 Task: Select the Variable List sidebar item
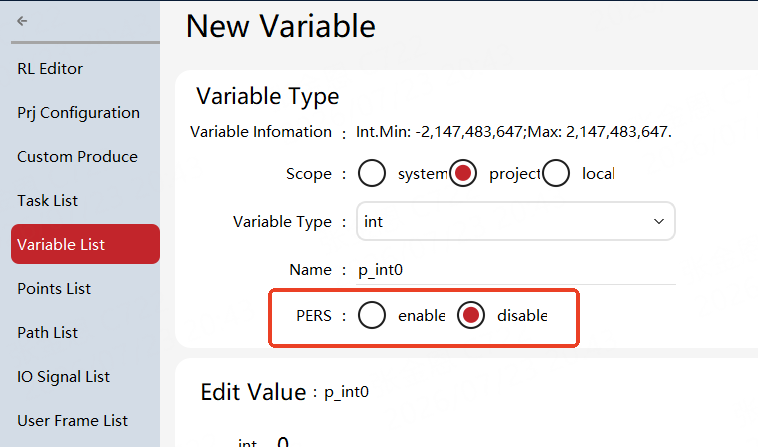coord(85,244)
